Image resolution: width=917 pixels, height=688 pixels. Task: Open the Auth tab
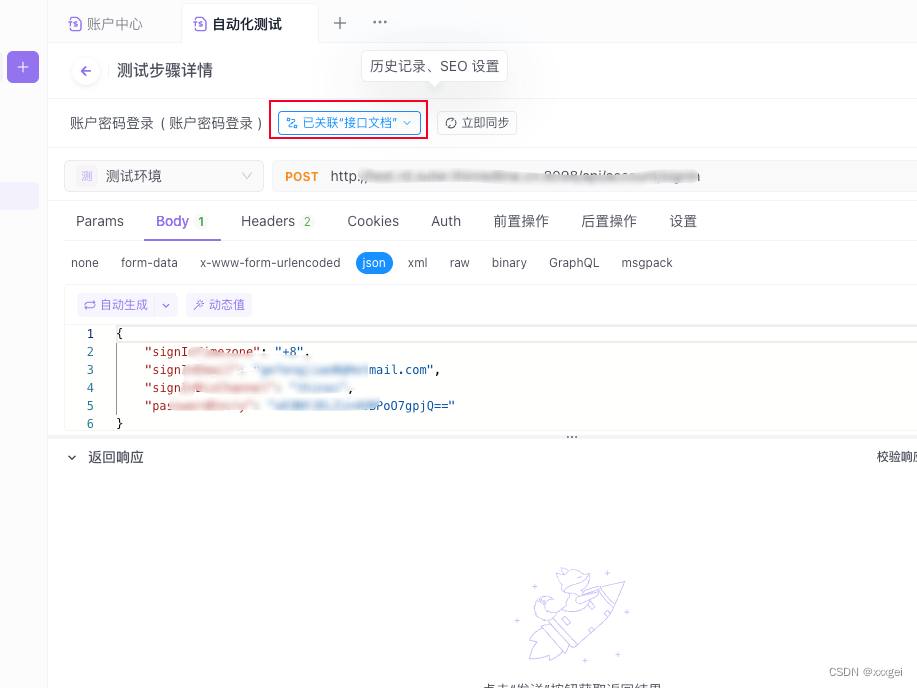pyautogui.click(x=446, y=221)
